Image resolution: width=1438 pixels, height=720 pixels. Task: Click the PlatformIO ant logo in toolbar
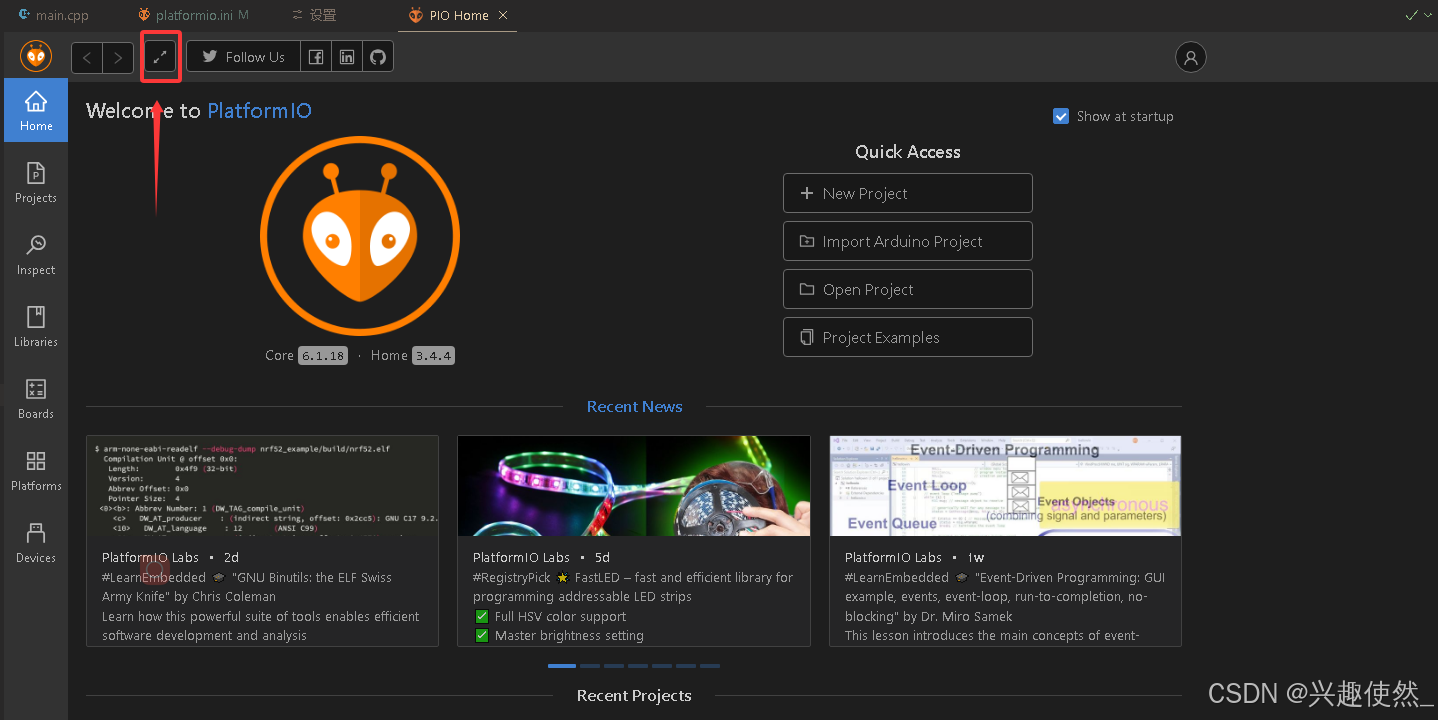click(x=36, y=57)
